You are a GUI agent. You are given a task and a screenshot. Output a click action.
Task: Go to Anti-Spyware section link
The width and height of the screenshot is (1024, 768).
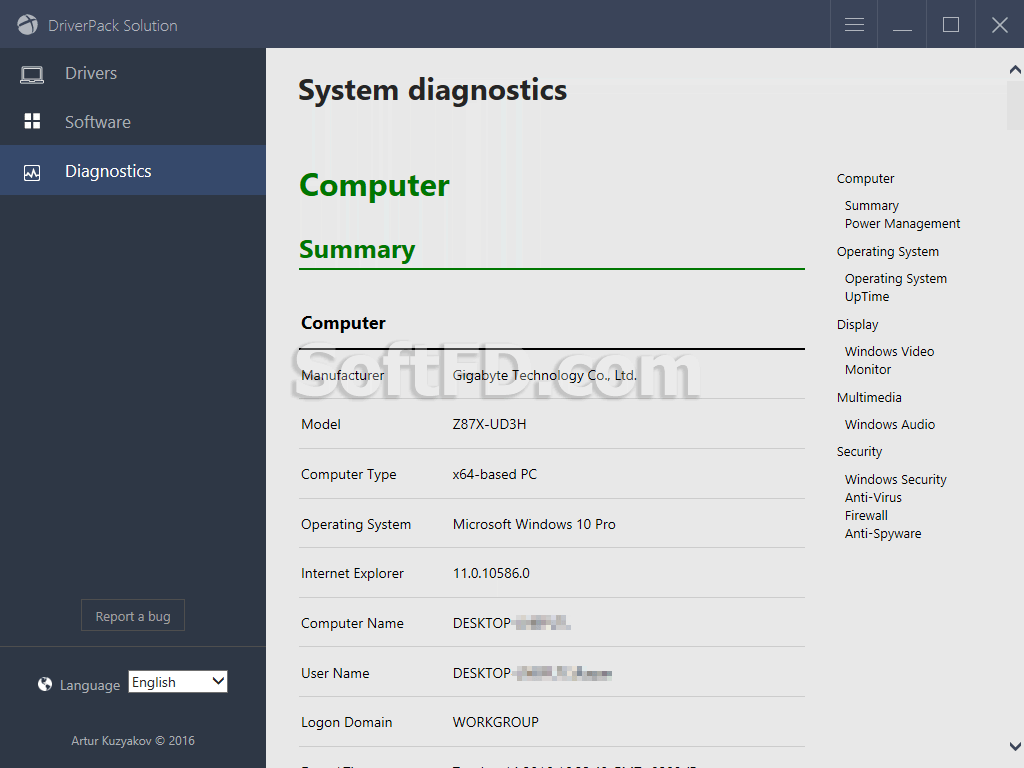pos(882,534)
